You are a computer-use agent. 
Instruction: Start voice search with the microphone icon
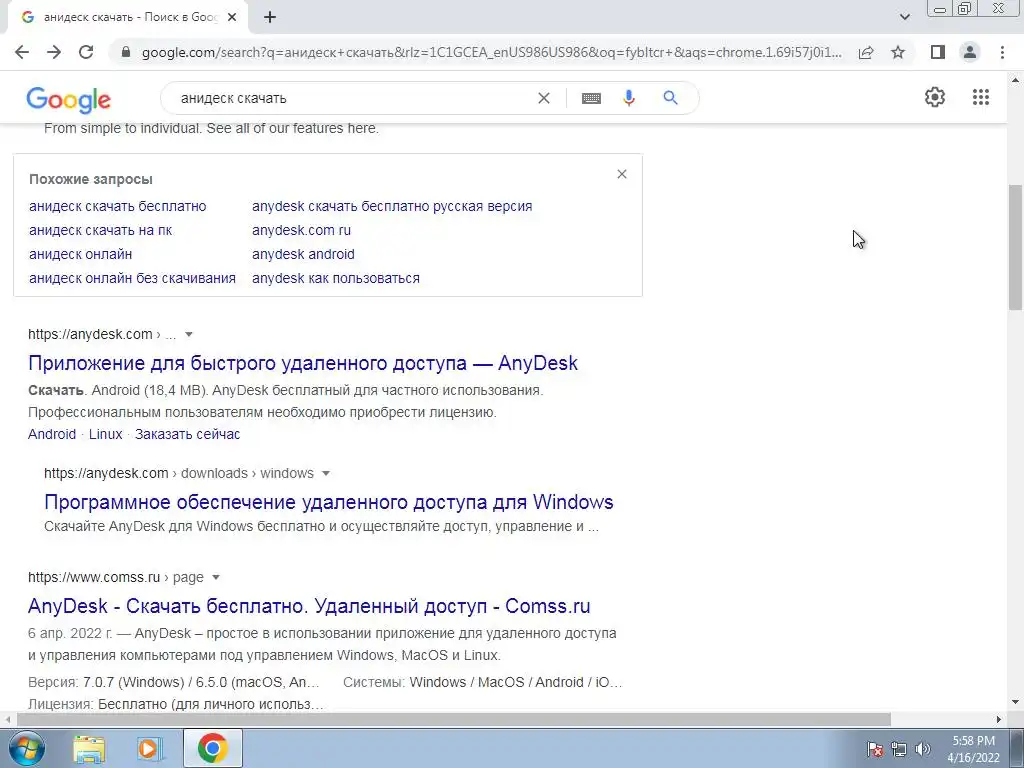pos(629,98)
